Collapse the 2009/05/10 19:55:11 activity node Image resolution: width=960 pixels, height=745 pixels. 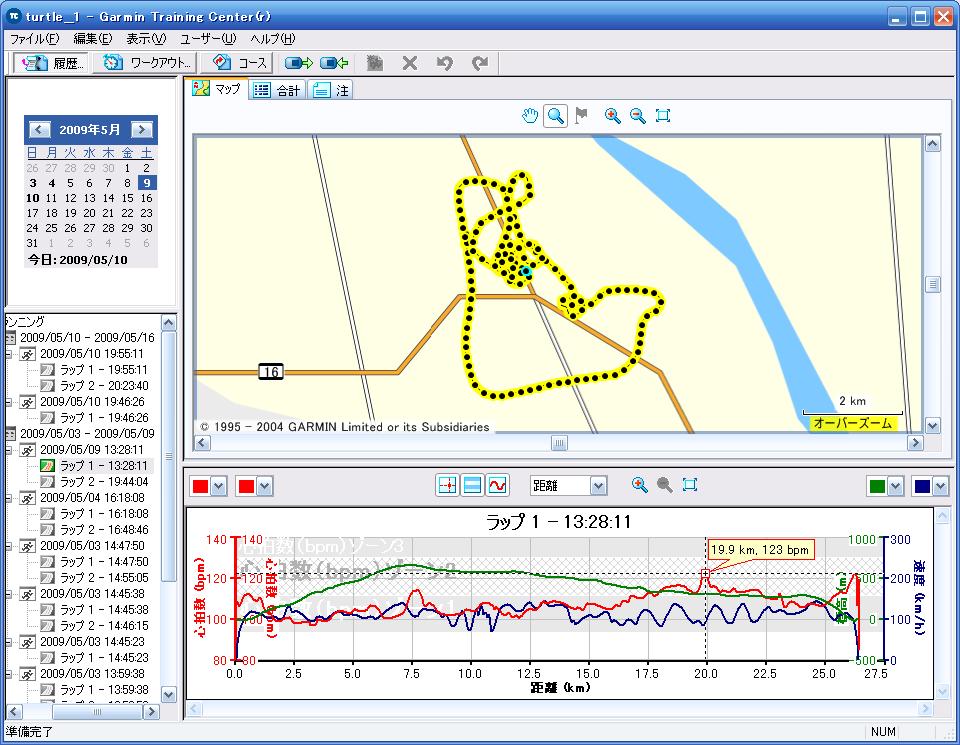click(x=9, y=354)
